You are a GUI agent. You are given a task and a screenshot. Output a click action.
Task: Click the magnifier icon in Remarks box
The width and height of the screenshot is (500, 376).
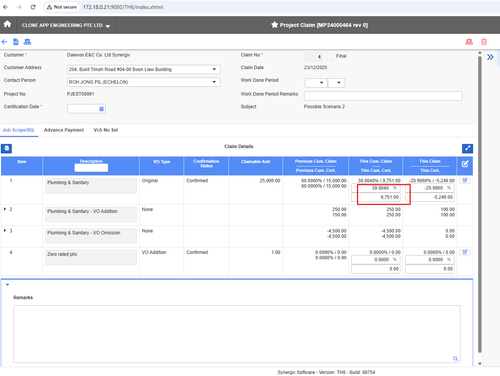455,359
